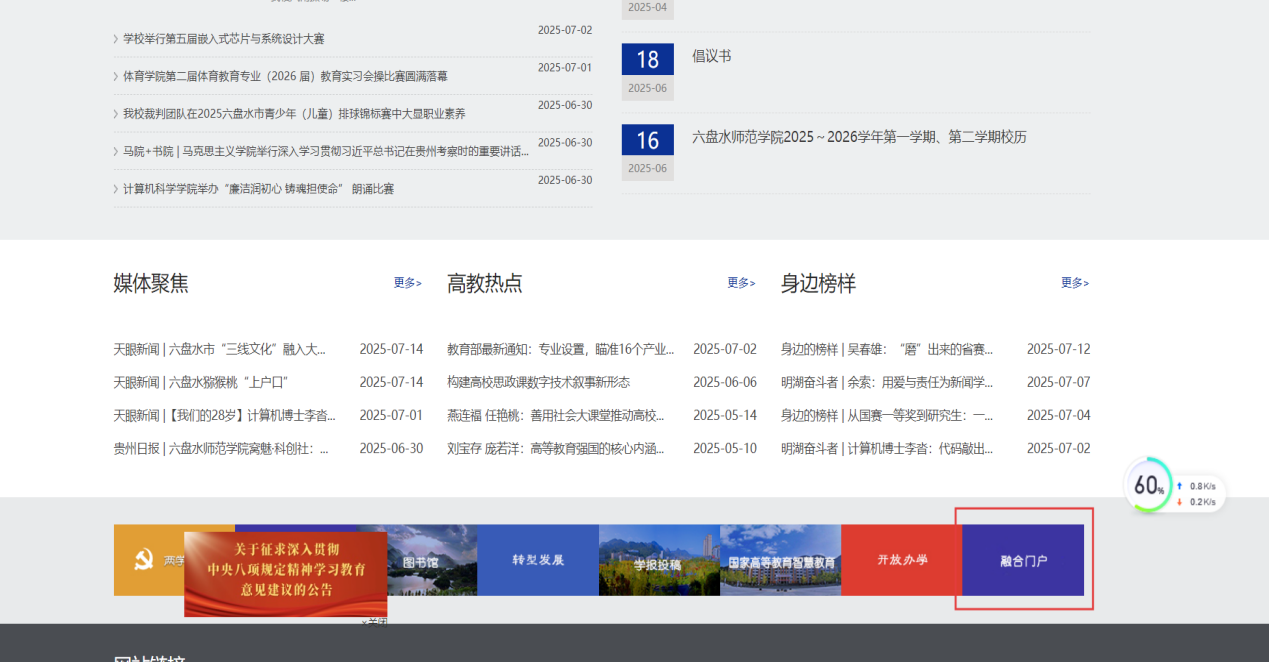Click the 融合门户 portal tile
Image resolution: width=1269 pixels, height=662 pixels.
(1022, 560)
